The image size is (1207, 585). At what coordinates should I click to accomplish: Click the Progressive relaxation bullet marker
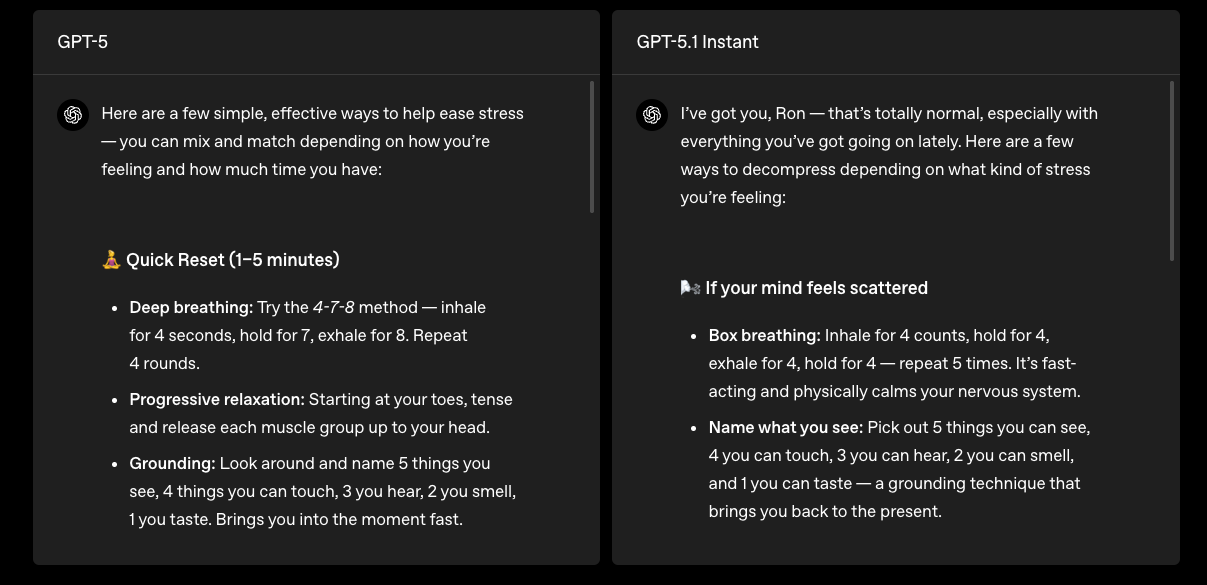[x=115, y=400]
